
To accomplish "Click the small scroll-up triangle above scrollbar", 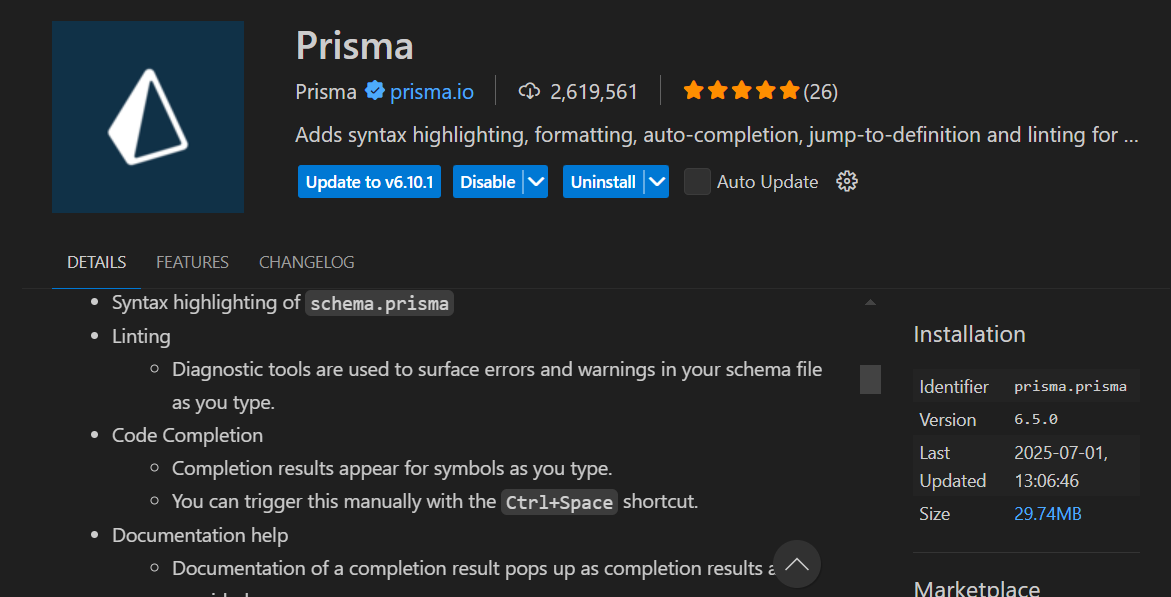I will point(870,303).
